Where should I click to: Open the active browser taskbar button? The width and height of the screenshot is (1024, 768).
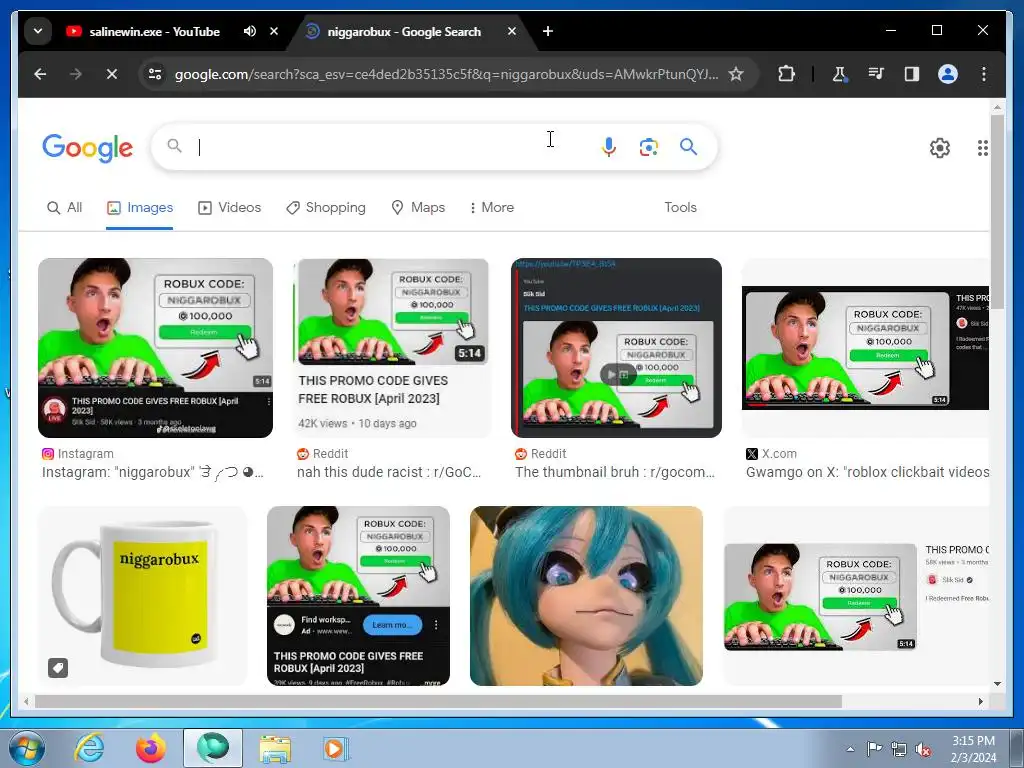pyautogui.click(x=213, y=748)
